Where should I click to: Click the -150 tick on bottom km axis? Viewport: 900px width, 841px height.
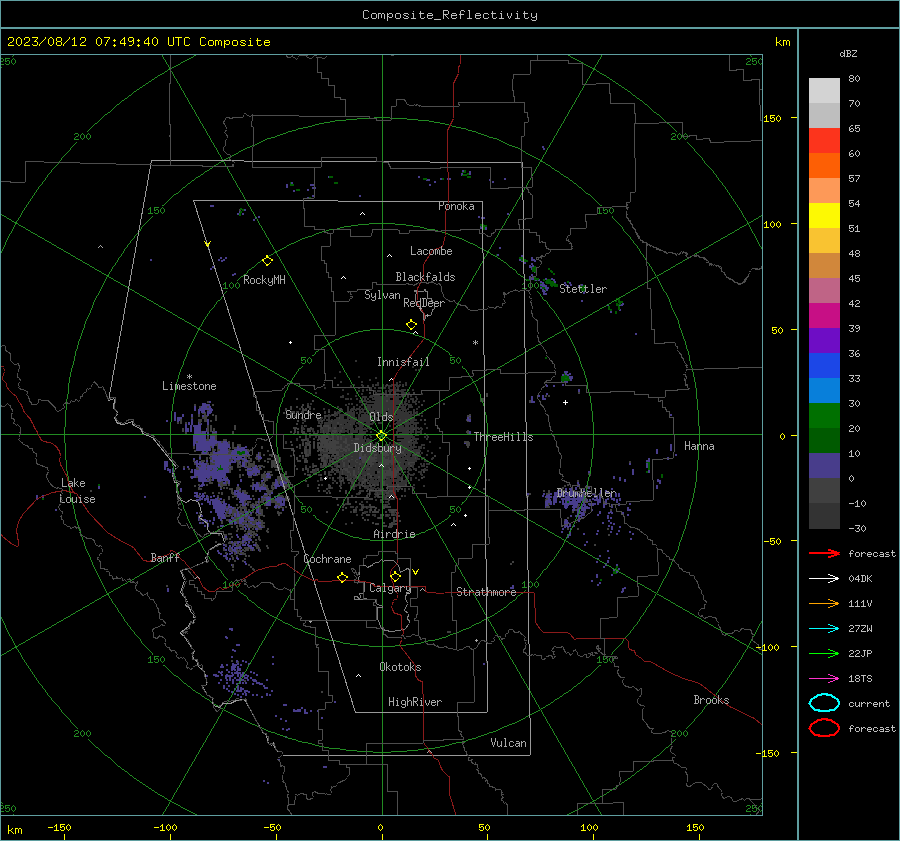click(59, 827)
